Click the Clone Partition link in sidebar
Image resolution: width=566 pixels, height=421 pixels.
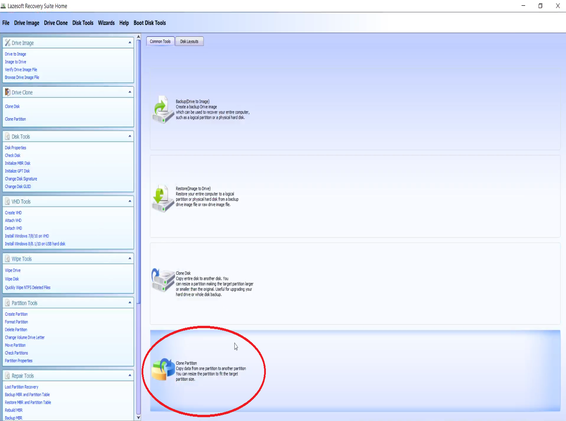coord(15,119)
